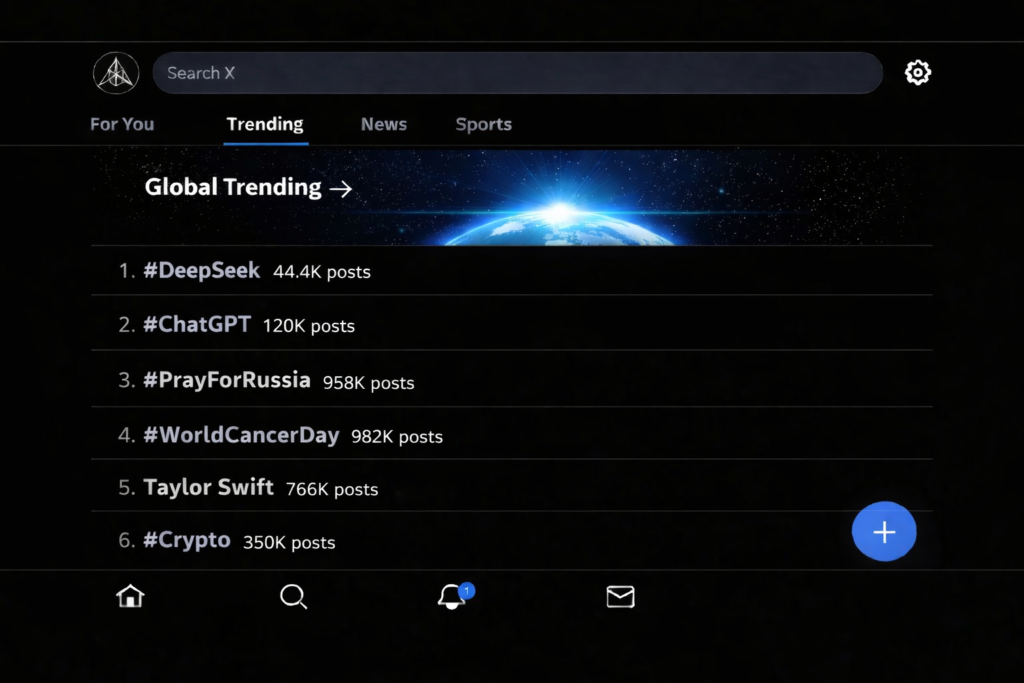This screenshot has width=1024, height=683.
Task: Select the Trending tab
Action: [264, 124]
